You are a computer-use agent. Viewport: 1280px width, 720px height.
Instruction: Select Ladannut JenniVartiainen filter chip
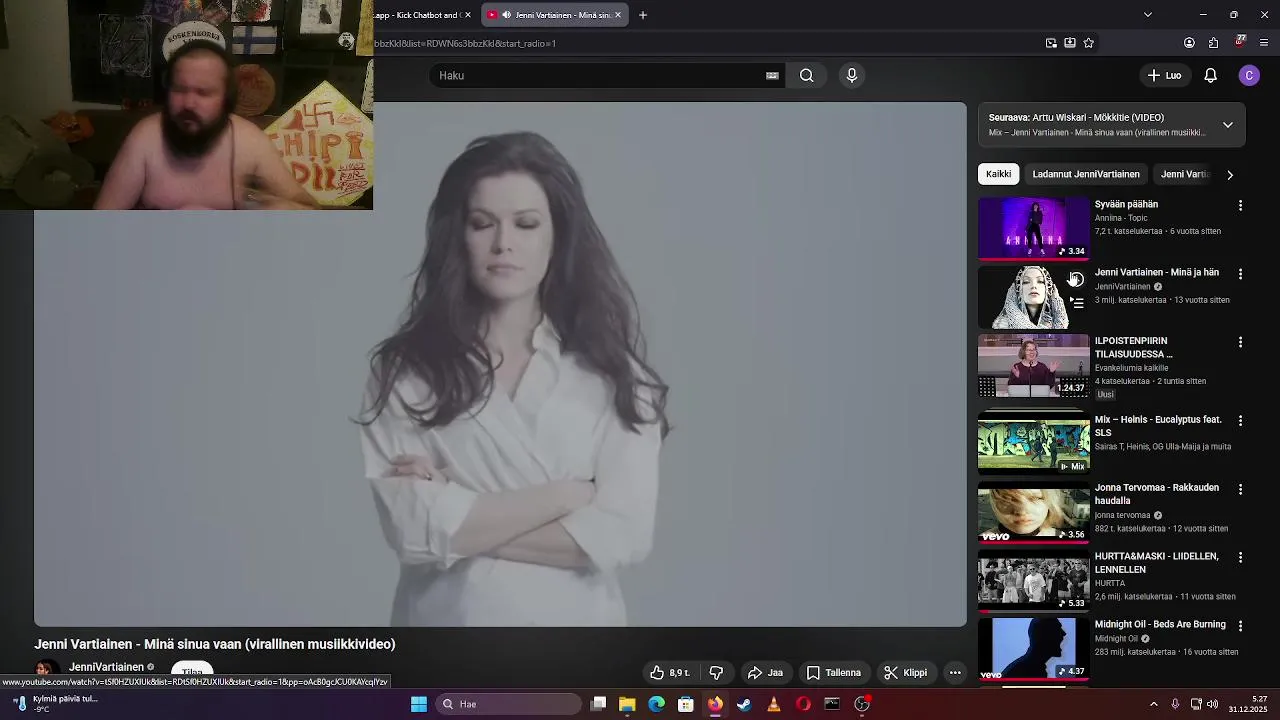pyautogui.click(x=1086, y=174)
